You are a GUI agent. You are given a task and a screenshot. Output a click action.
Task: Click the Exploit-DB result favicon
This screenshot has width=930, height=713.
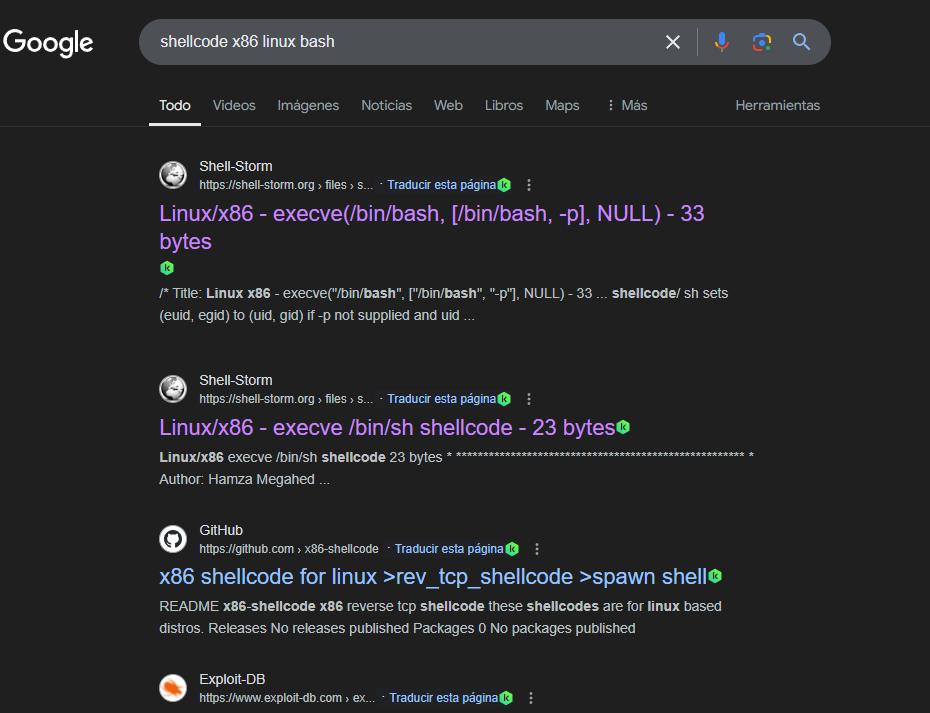[x=173, y=688]
